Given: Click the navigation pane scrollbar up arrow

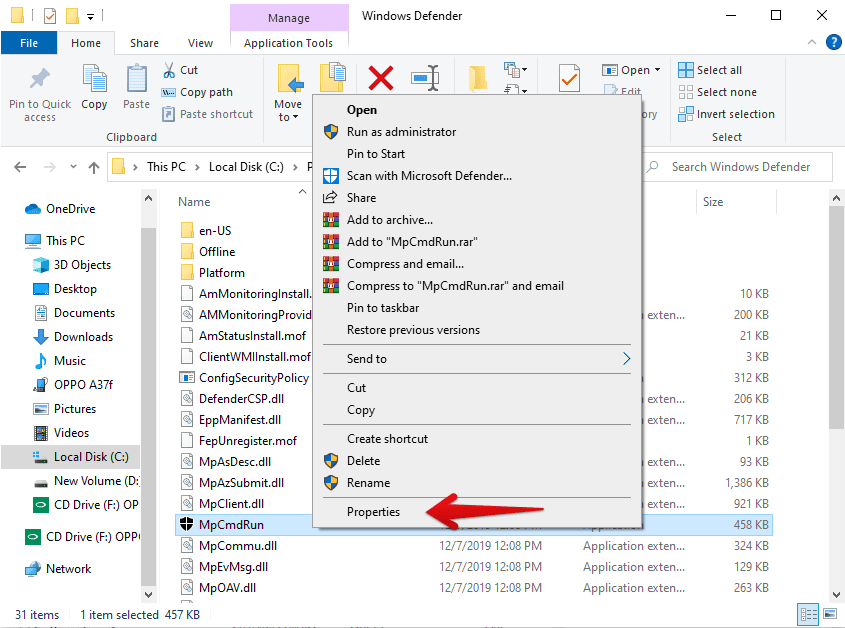Looking at the screenshot, I should tap(148, 199).
